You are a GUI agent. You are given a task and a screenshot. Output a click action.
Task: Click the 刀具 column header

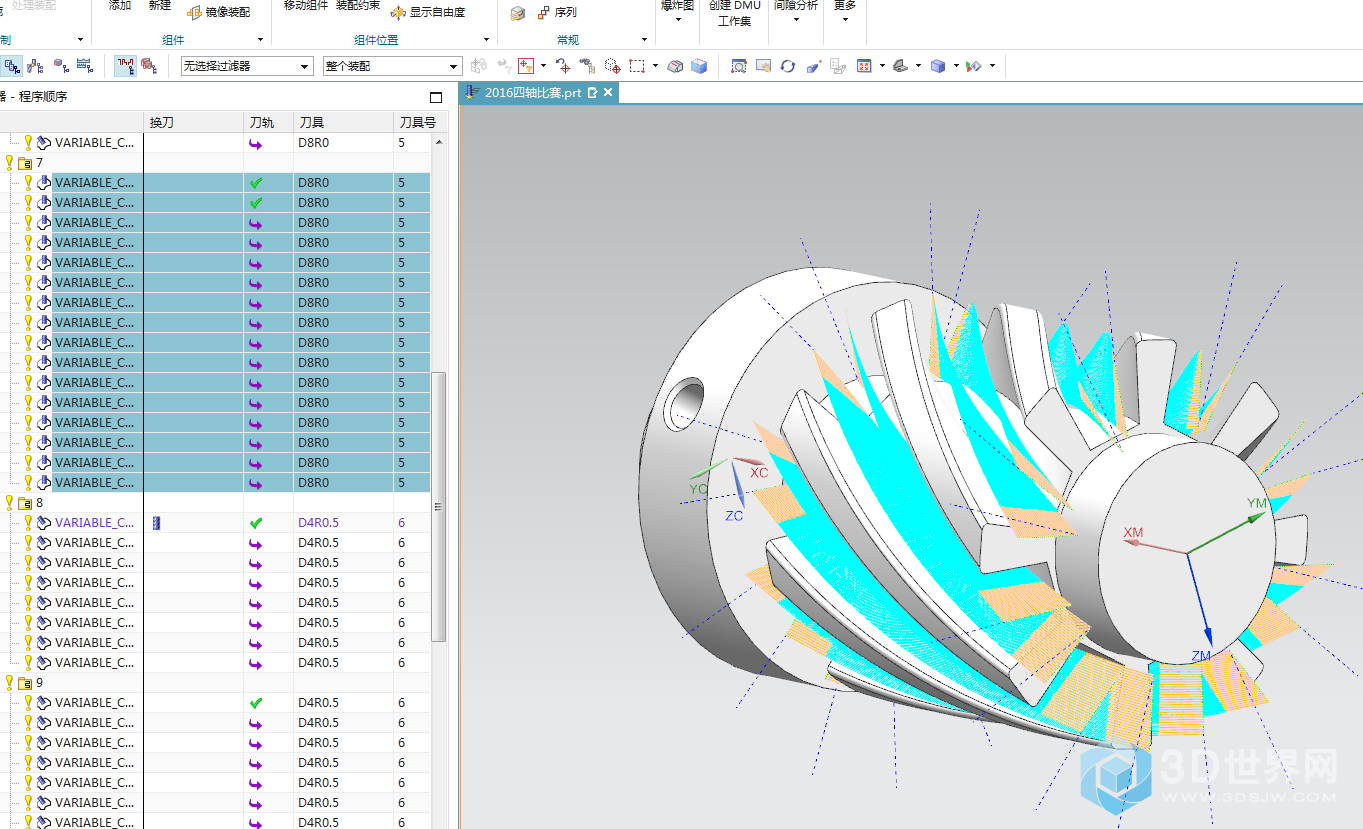click(x=343, y=122)
